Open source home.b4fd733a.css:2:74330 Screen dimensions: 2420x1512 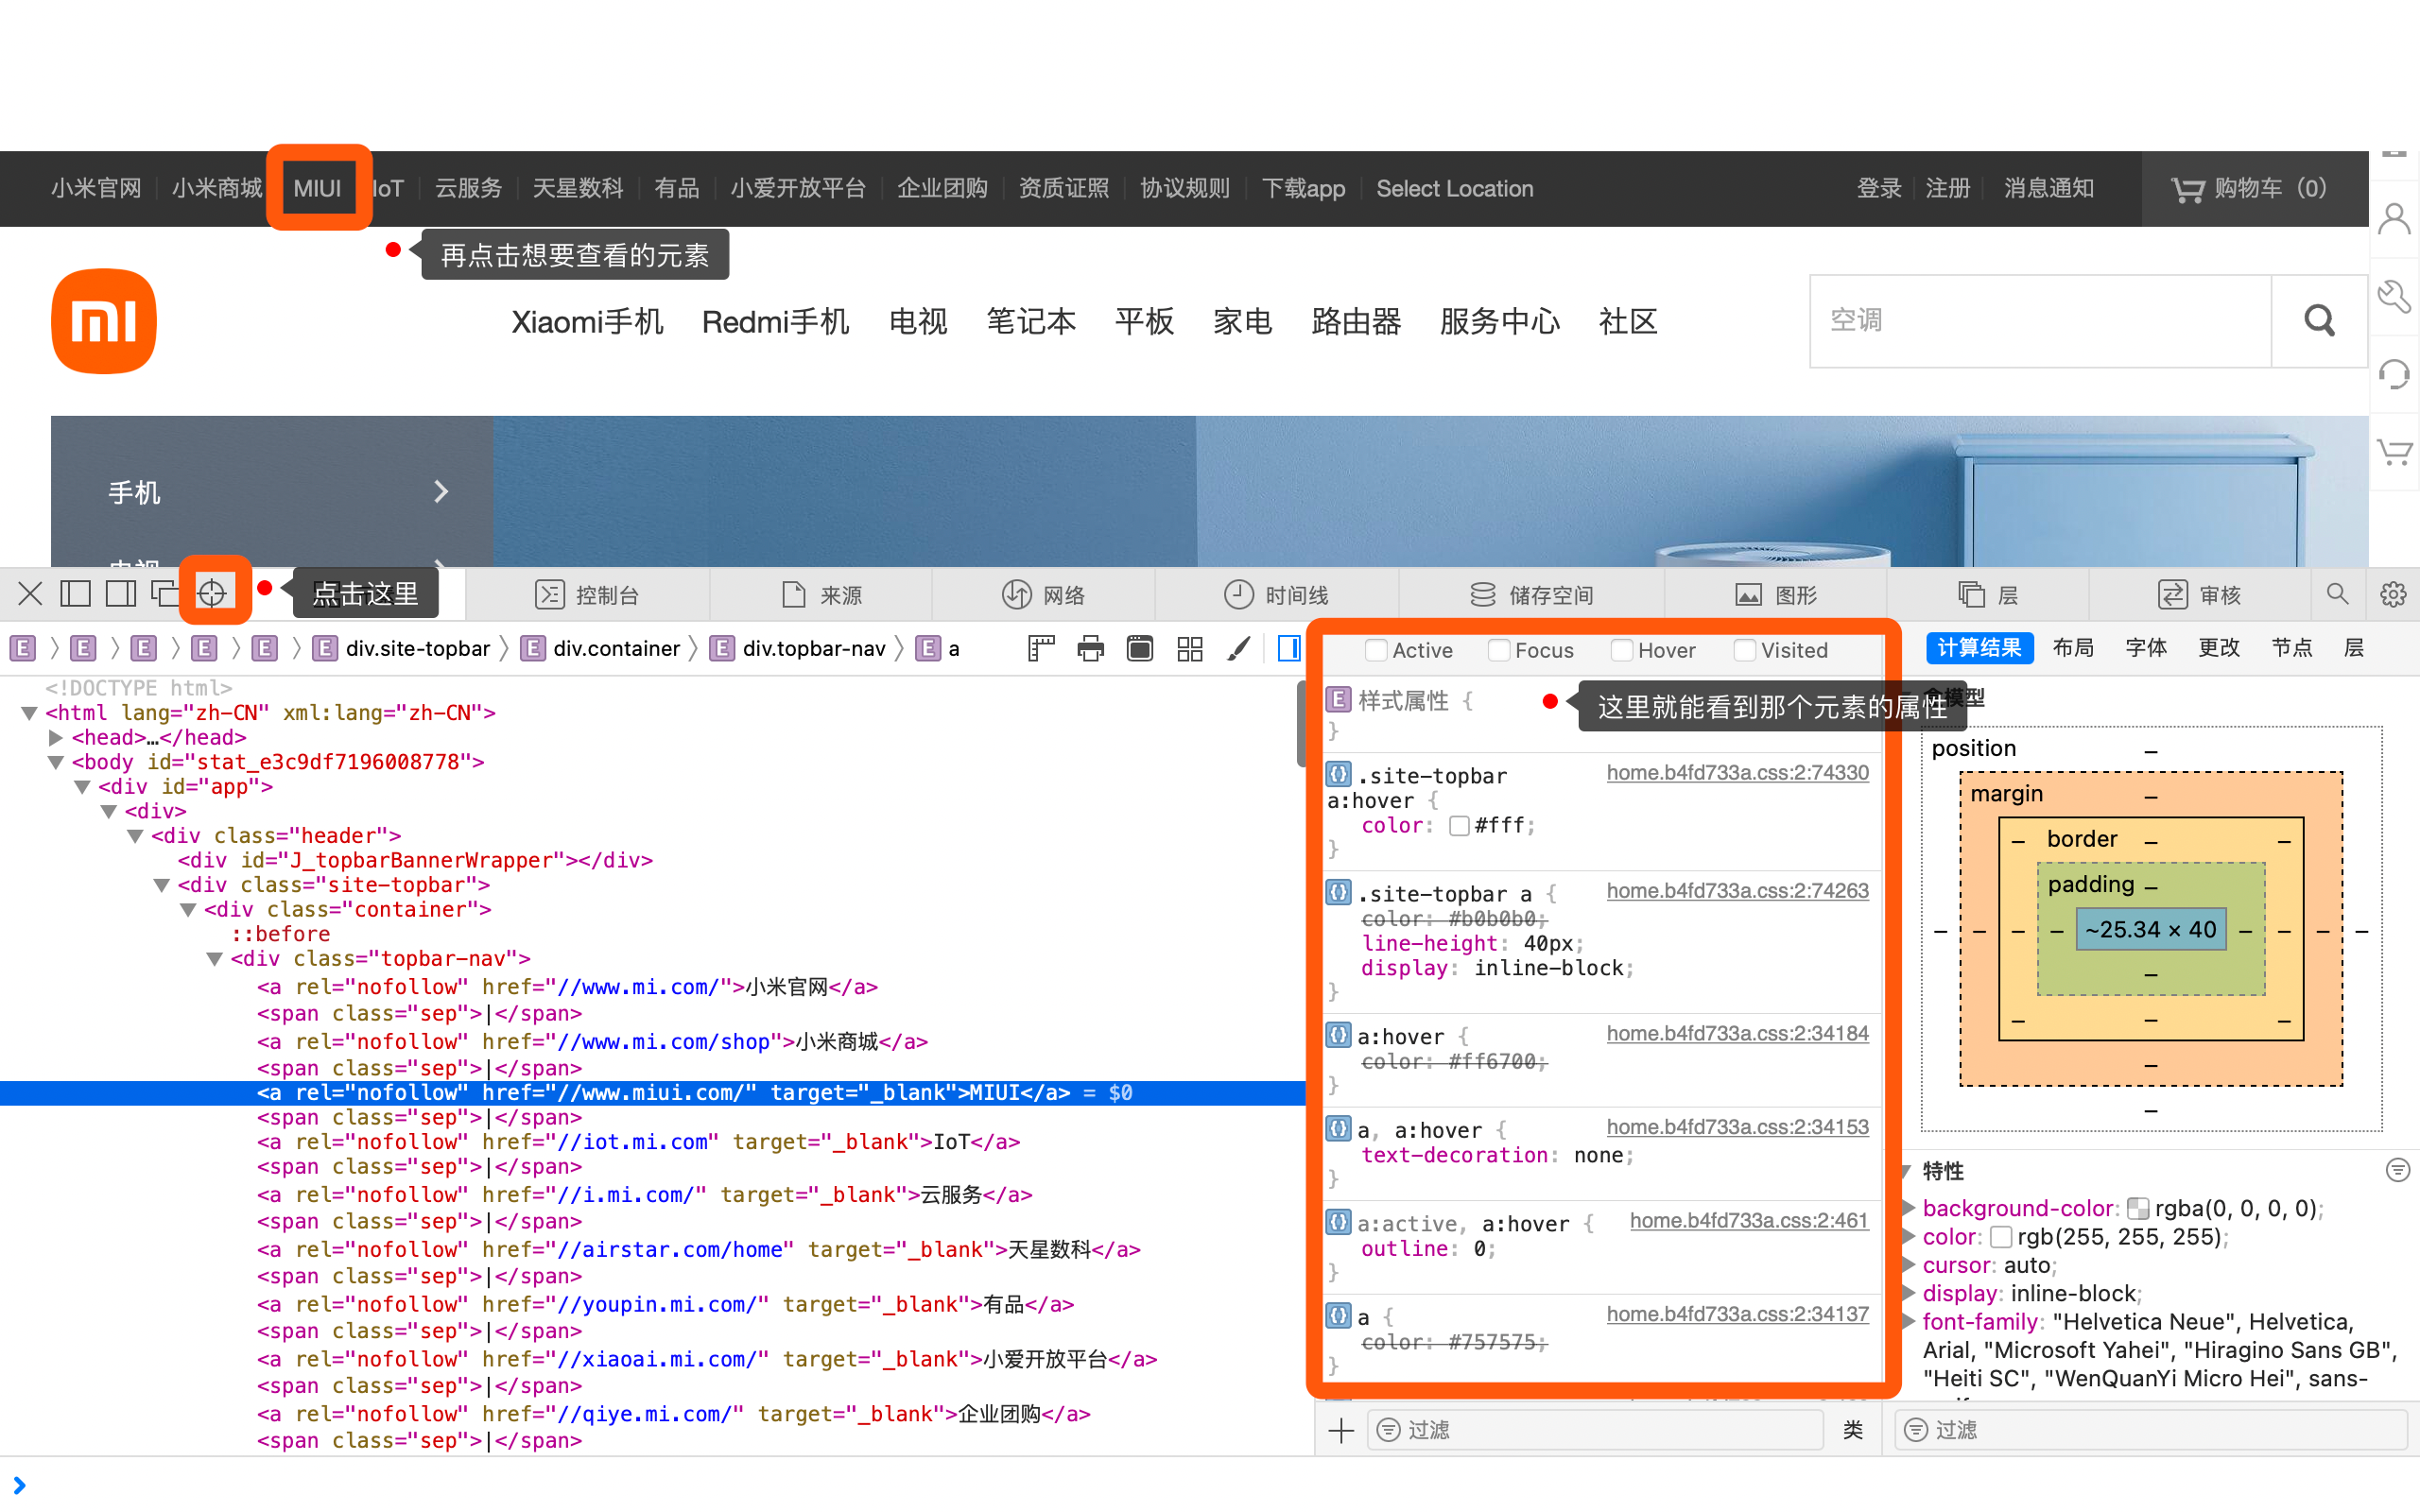click(x=1737, y=772)
